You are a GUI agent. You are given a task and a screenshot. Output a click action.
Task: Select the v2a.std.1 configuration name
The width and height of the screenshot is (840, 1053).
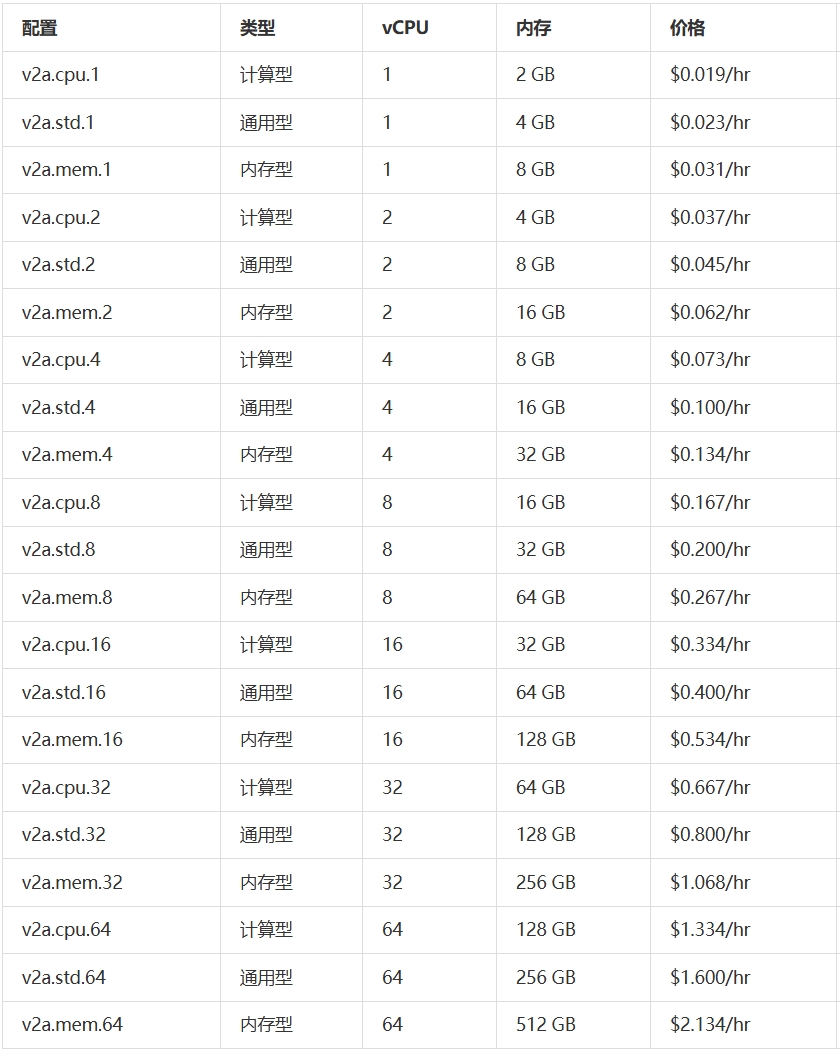(58, 123)
